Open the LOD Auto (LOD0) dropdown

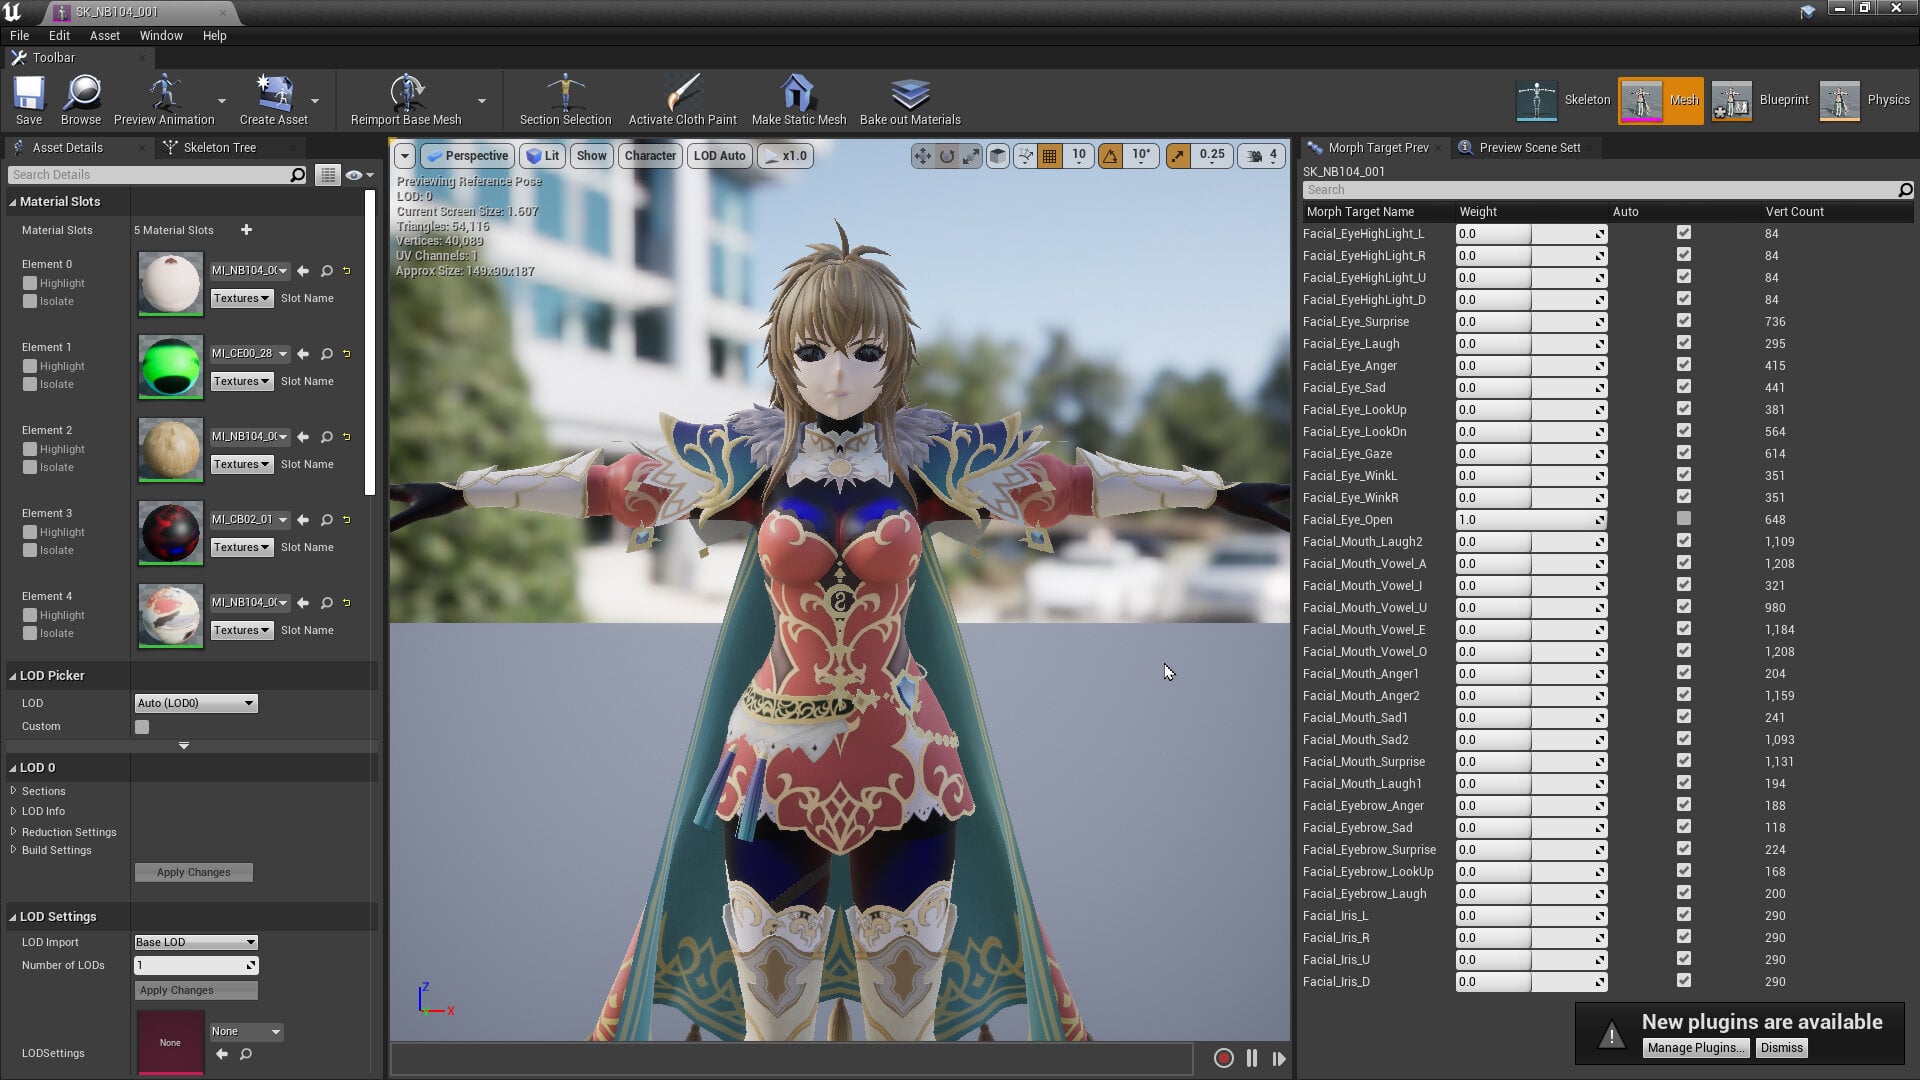point(196,703)
